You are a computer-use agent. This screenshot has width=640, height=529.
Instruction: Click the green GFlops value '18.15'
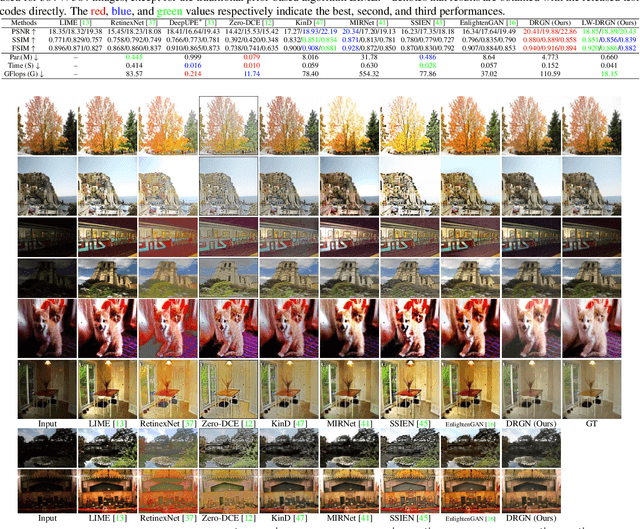pyautogui.click(x=609, y=74)
